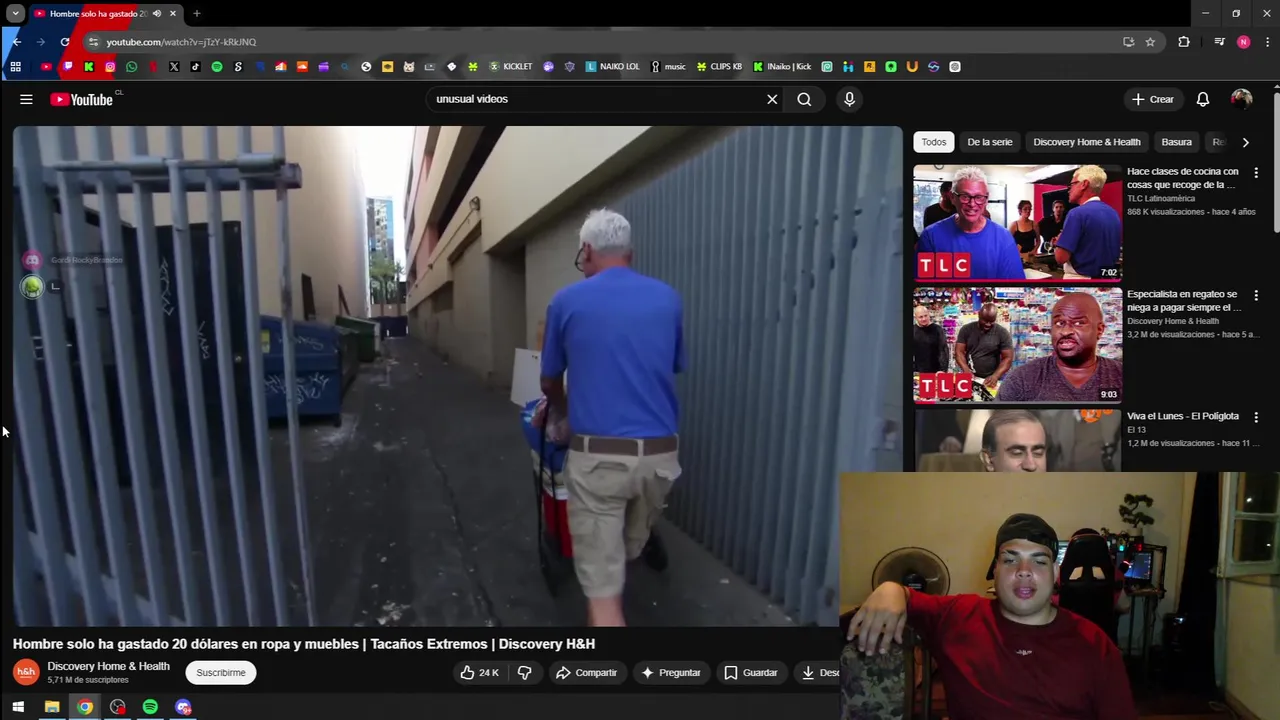The height and width of the screenshot is (720, 1280).
Task: Open the WhatsApp bookmark
Action: pyautogui.click(x=131, y=67)
